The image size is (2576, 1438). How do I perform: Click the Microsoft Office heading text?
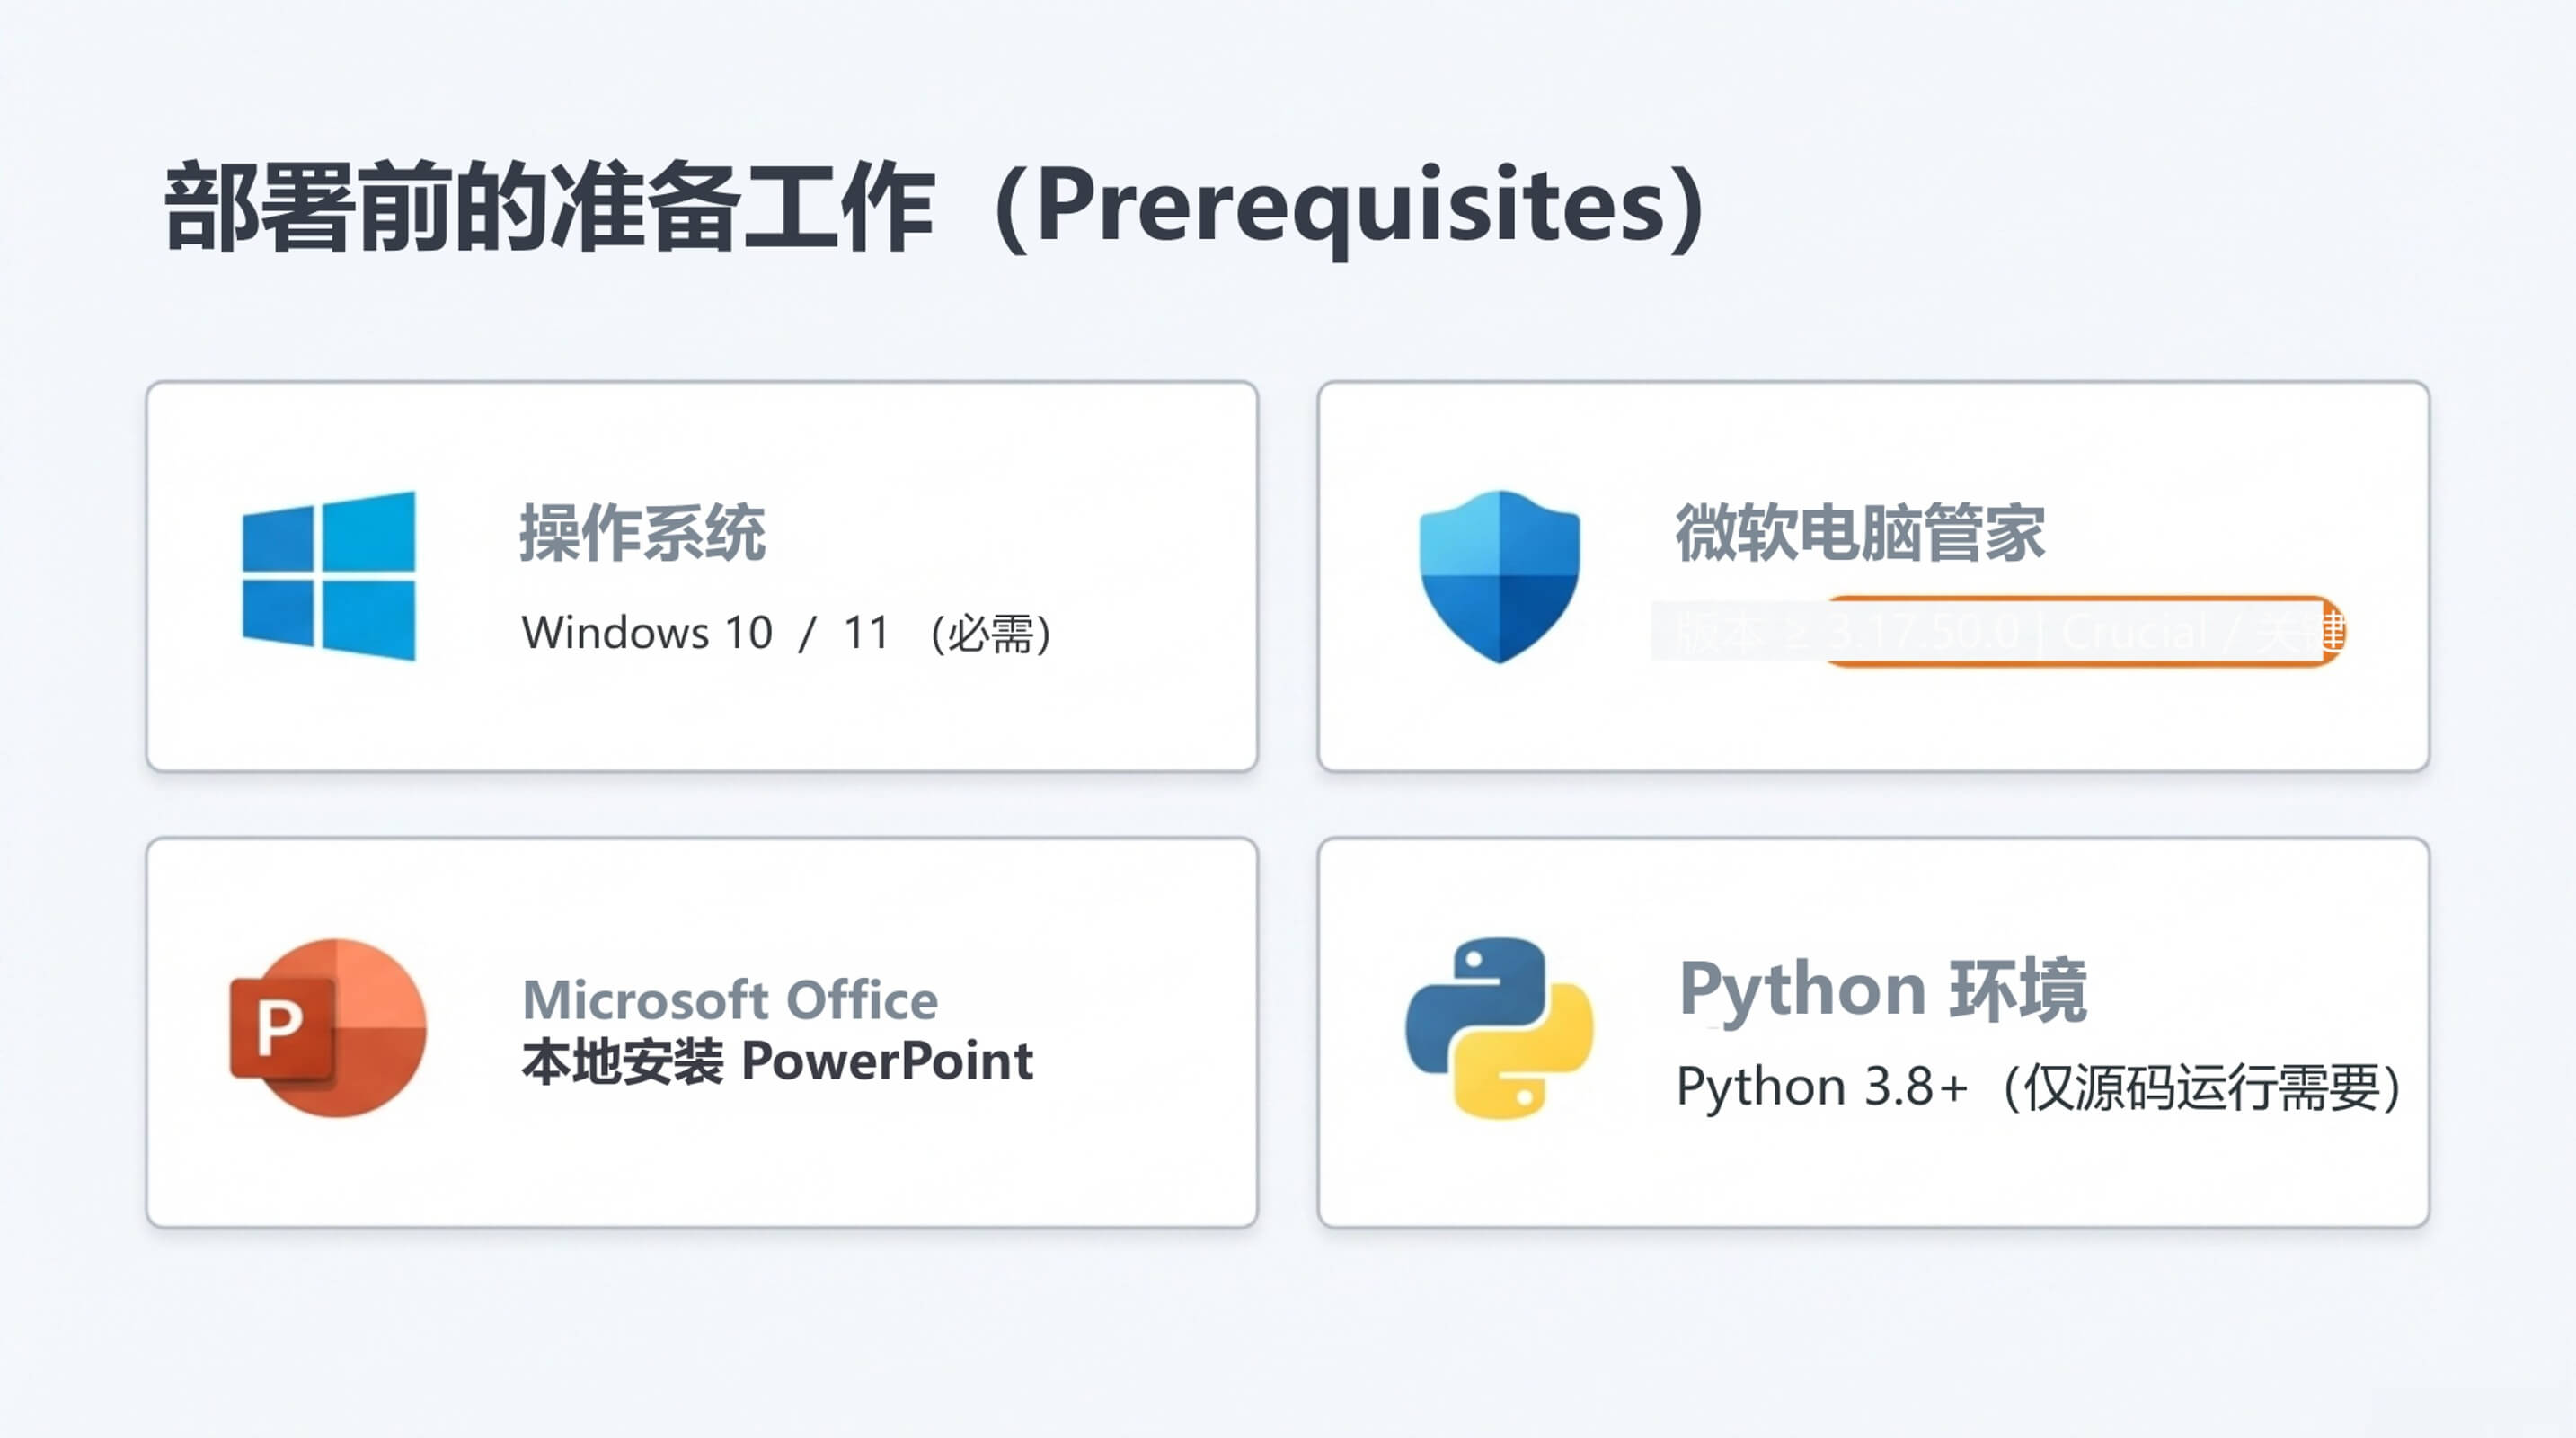tap(730, 1000)
